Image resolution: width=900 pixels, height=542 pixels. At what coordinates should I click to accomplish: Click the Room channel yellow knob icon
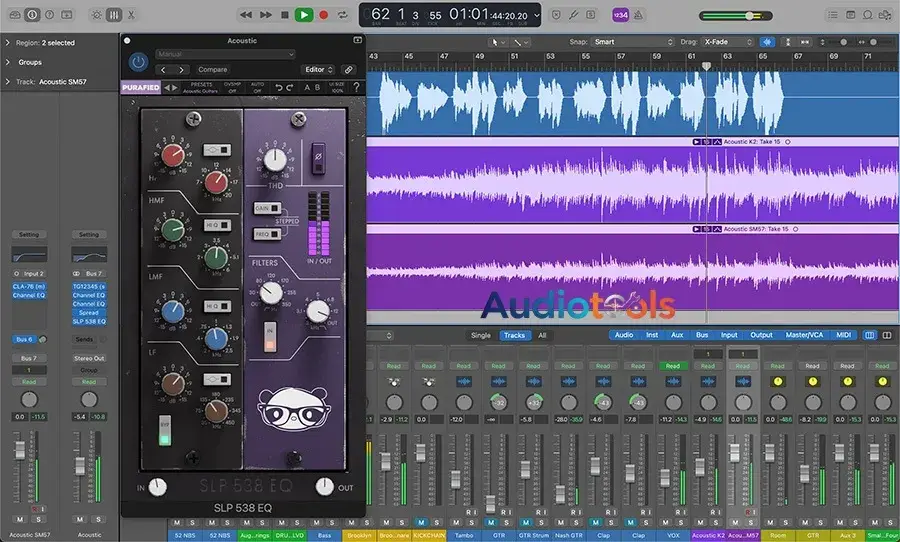778,381
